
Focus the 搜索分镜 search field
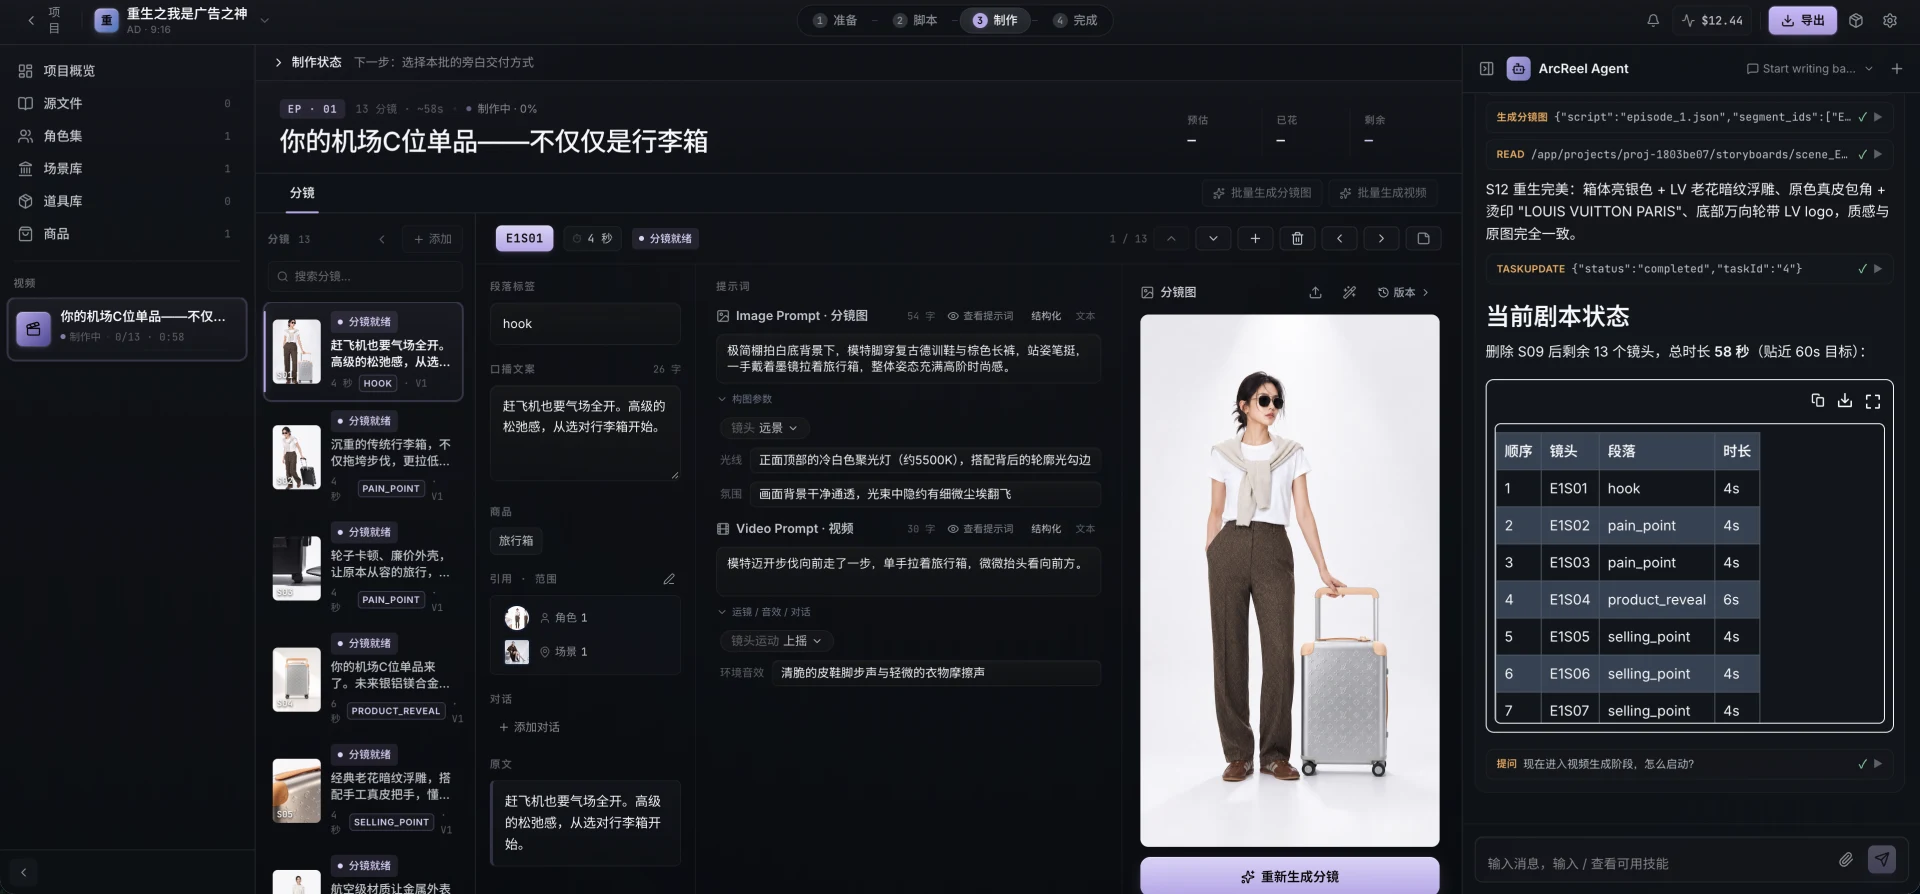point(364,276)
